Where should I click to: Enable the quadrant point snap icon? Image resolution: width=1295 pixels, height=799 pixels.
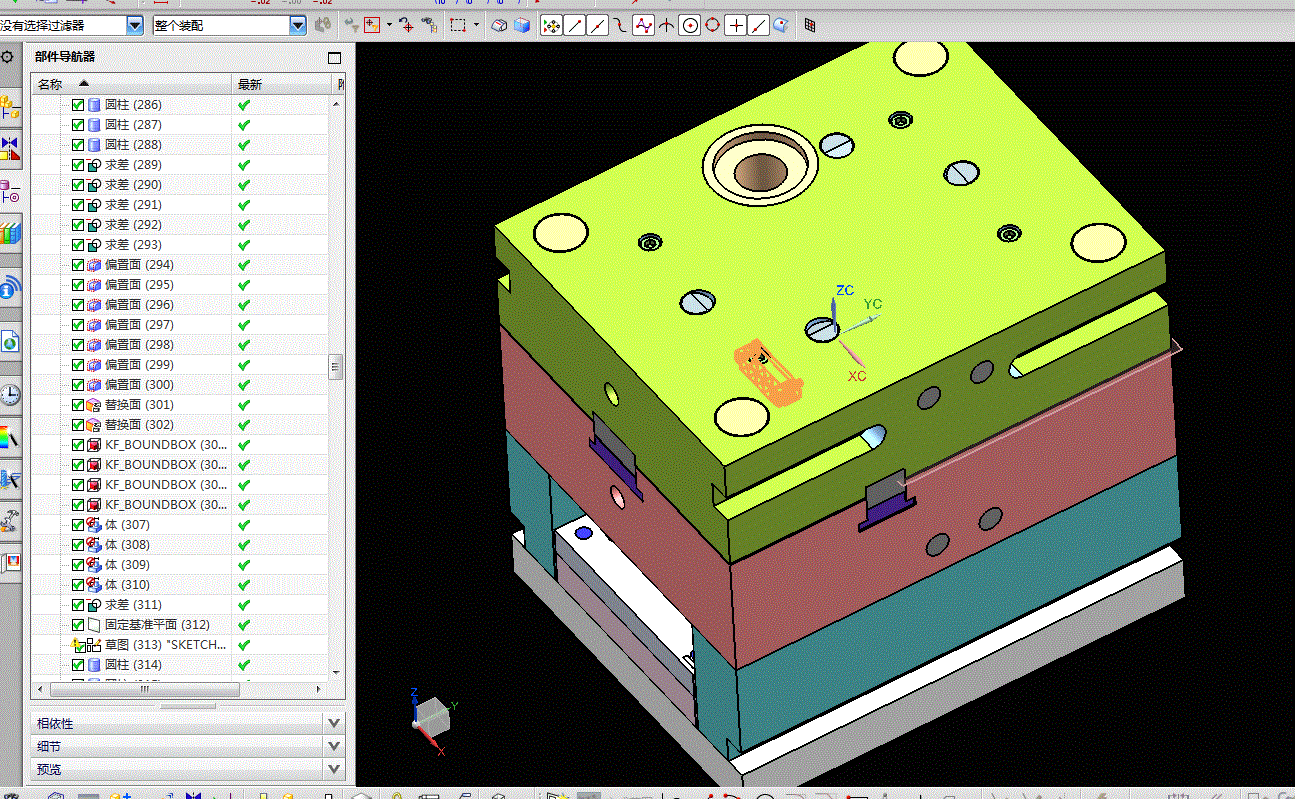click(x=712, y=26)
